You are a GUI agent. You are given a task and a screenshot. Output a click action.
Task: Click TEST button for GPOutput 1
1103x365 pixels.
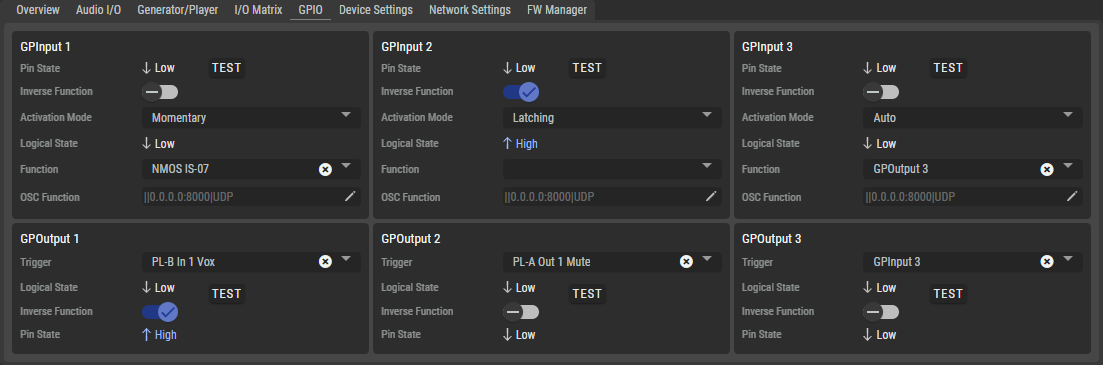point(227,294)
